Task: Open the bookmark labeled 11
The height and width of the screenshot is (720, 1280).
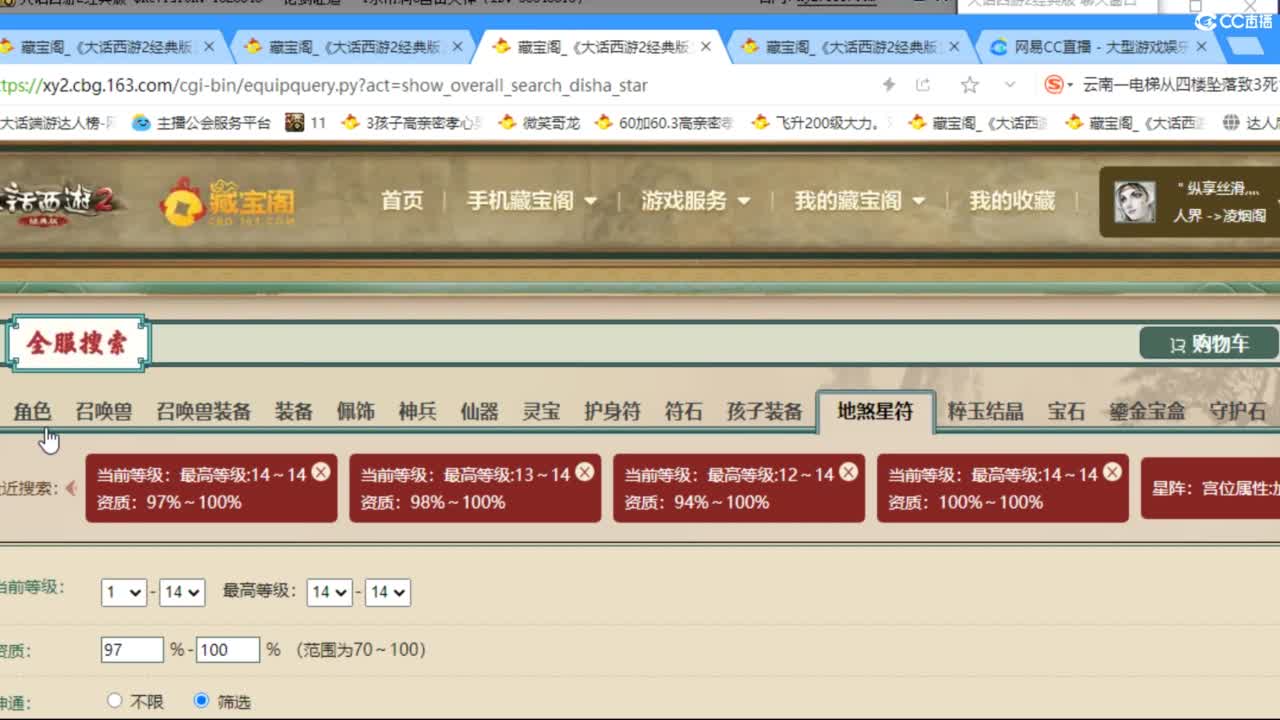Action: pos(306,123)
